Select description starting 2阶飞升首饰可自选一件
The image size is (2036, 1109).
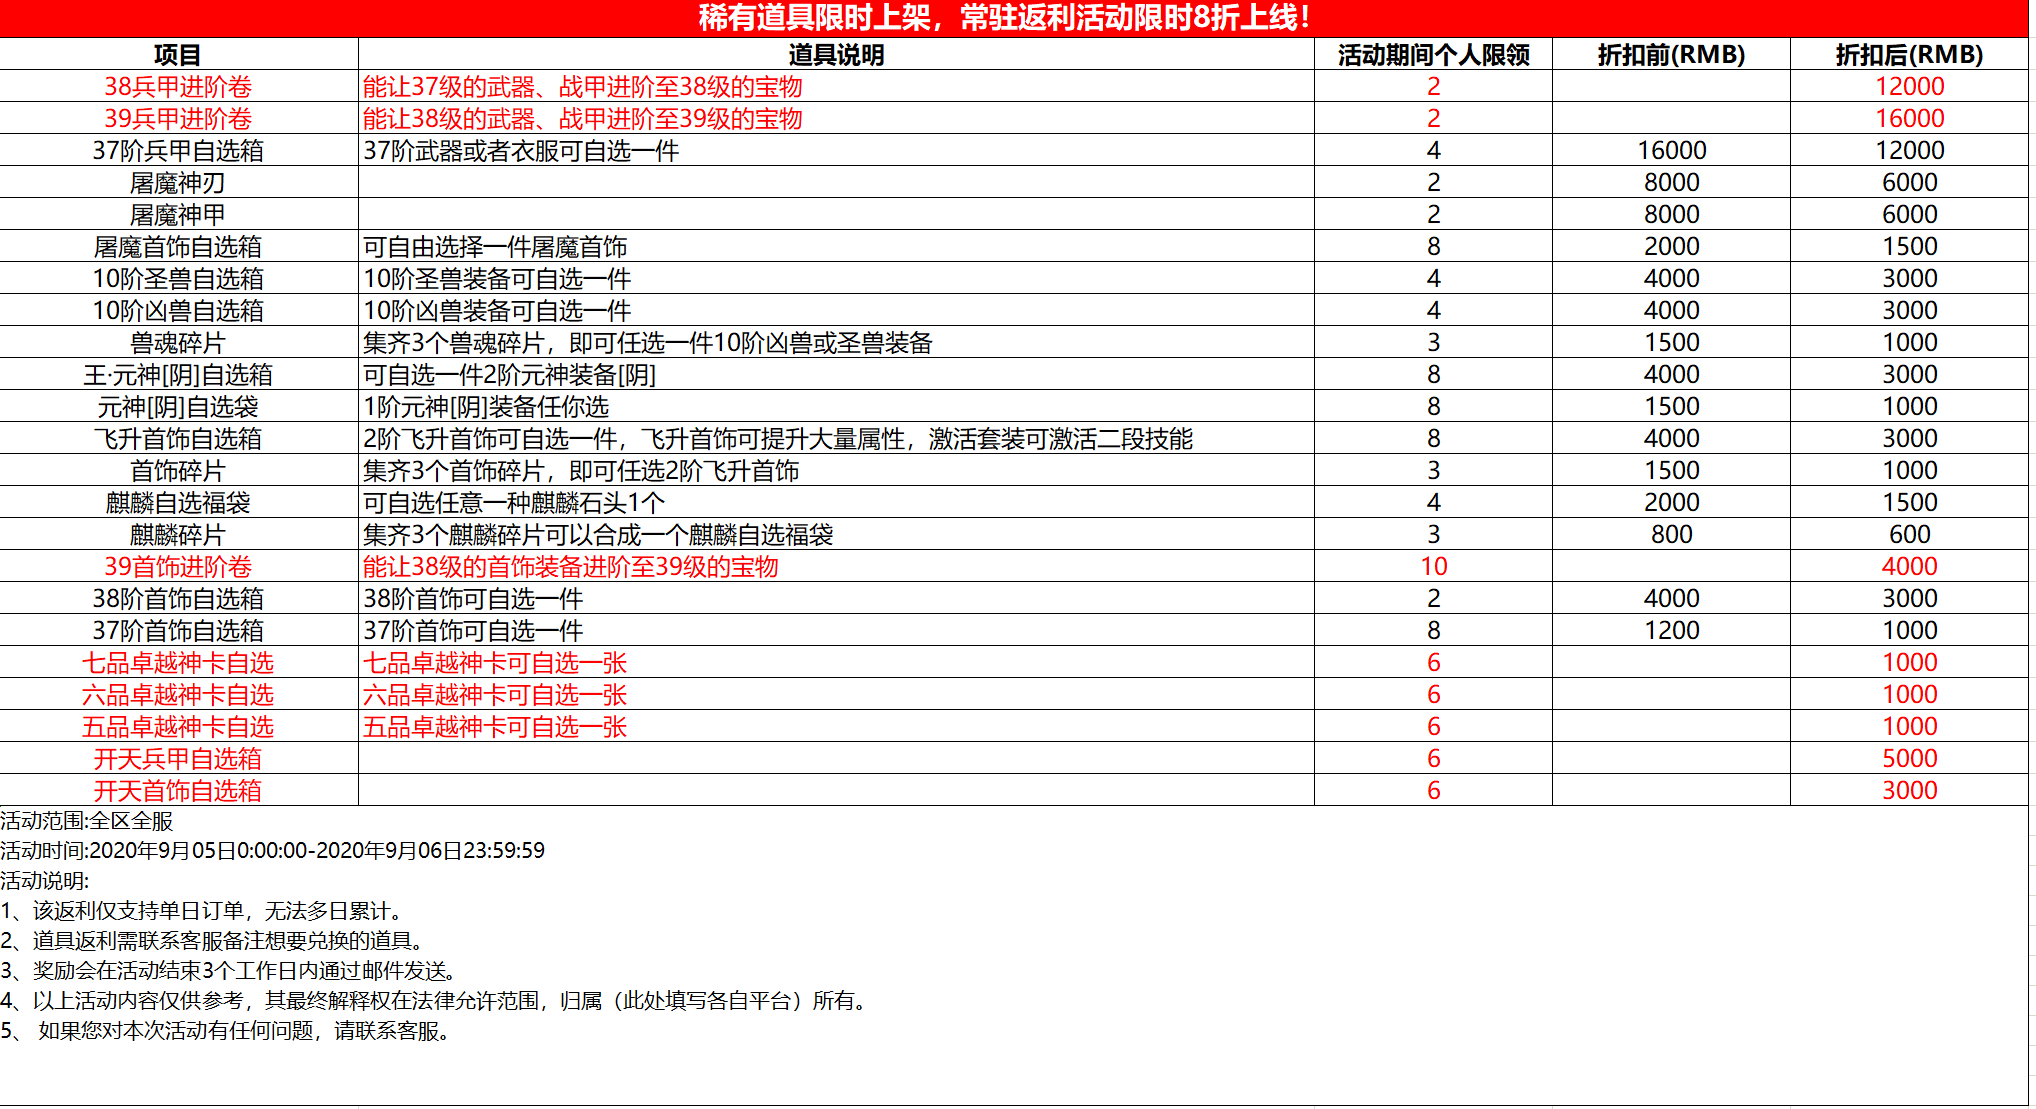(x=778, y=438)
